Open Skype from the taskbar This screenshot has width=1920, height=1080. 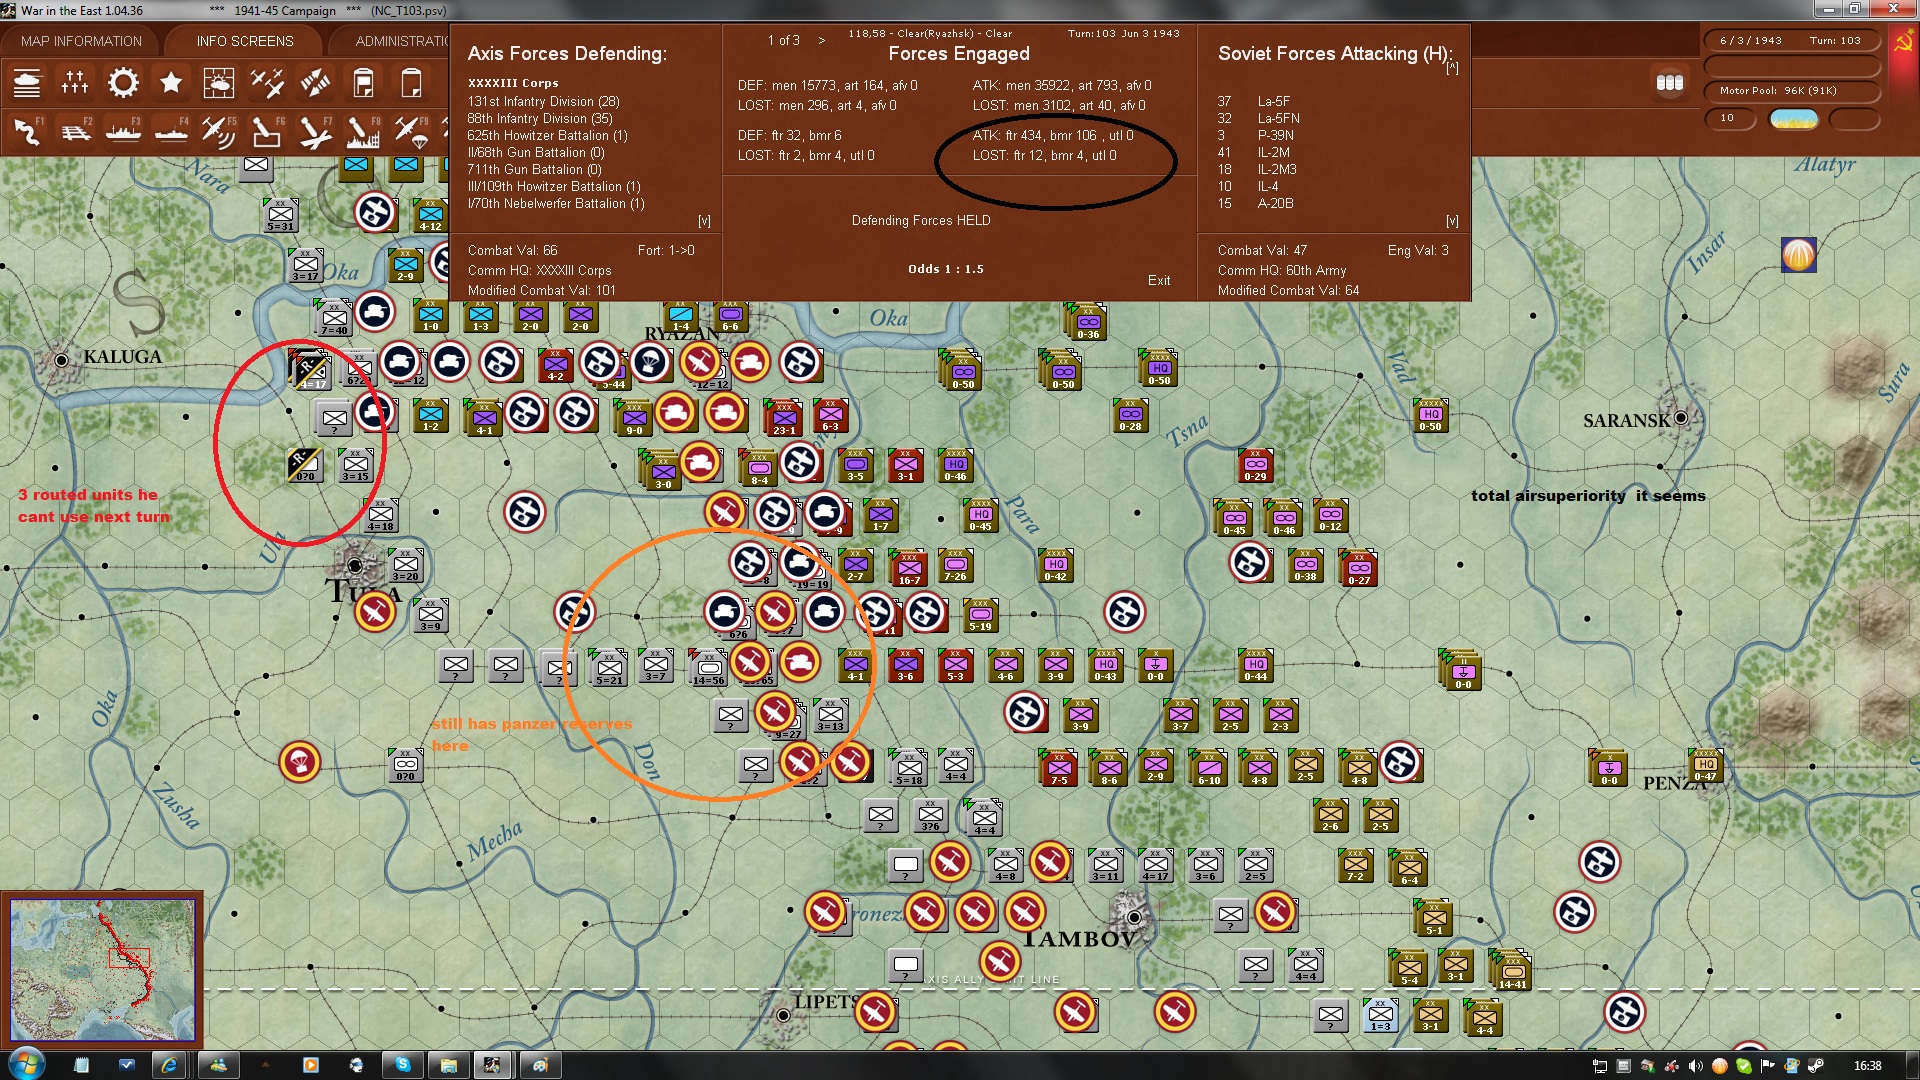point(403,1065)
